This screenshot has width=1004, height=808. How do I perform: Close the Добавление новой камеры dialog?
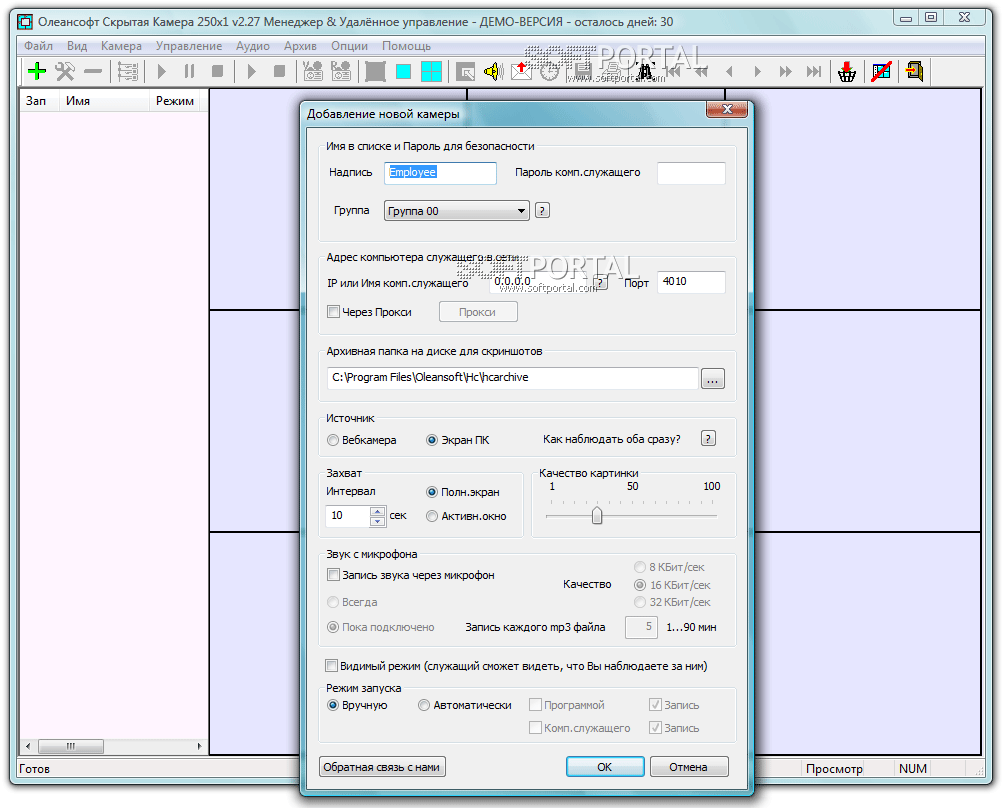(727, 109)
